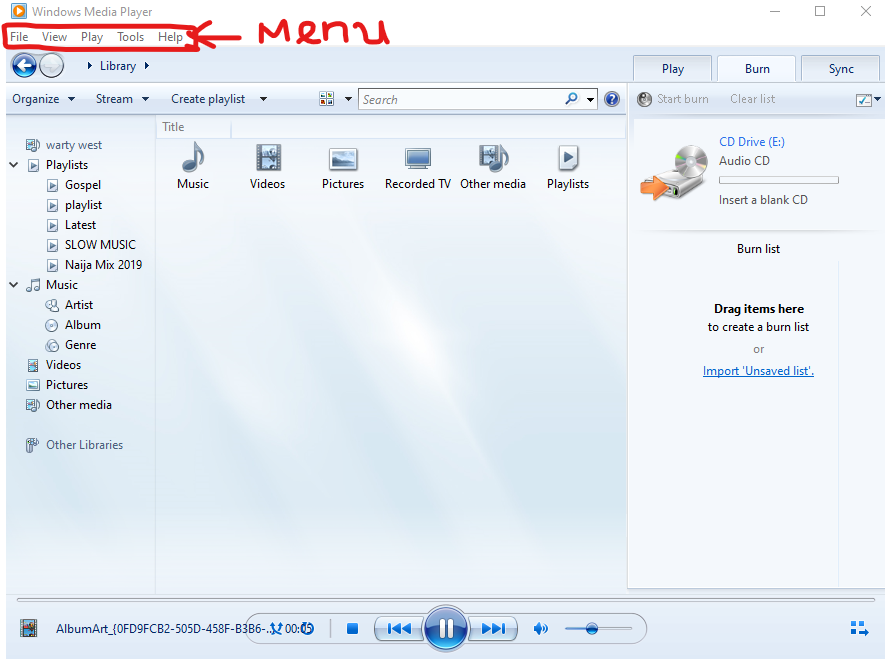
Task: Click Import 'Unsaved list' link
Action: 758,371
